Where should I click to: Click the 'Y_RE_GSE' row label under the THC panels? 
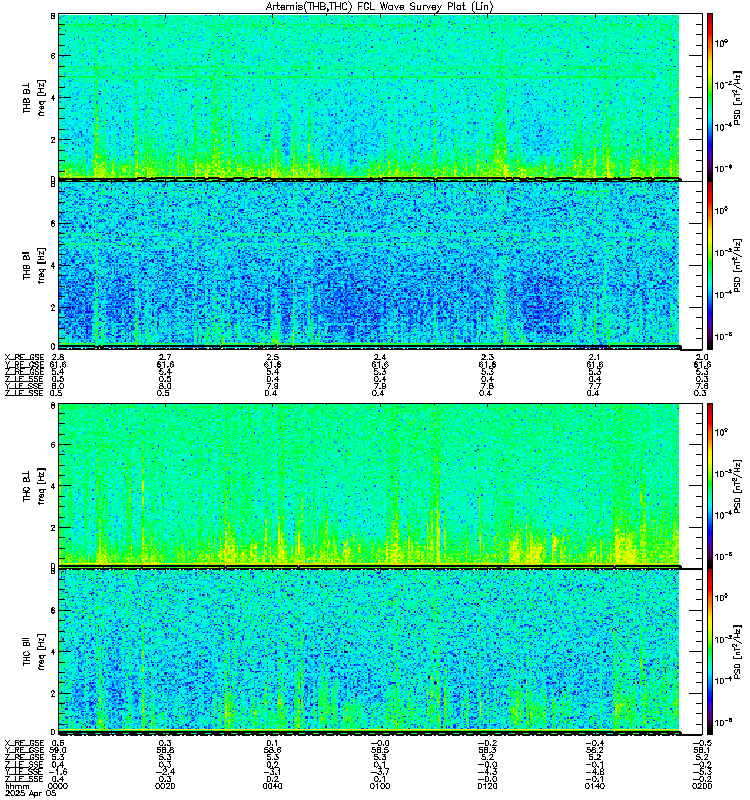click(24, 750)
